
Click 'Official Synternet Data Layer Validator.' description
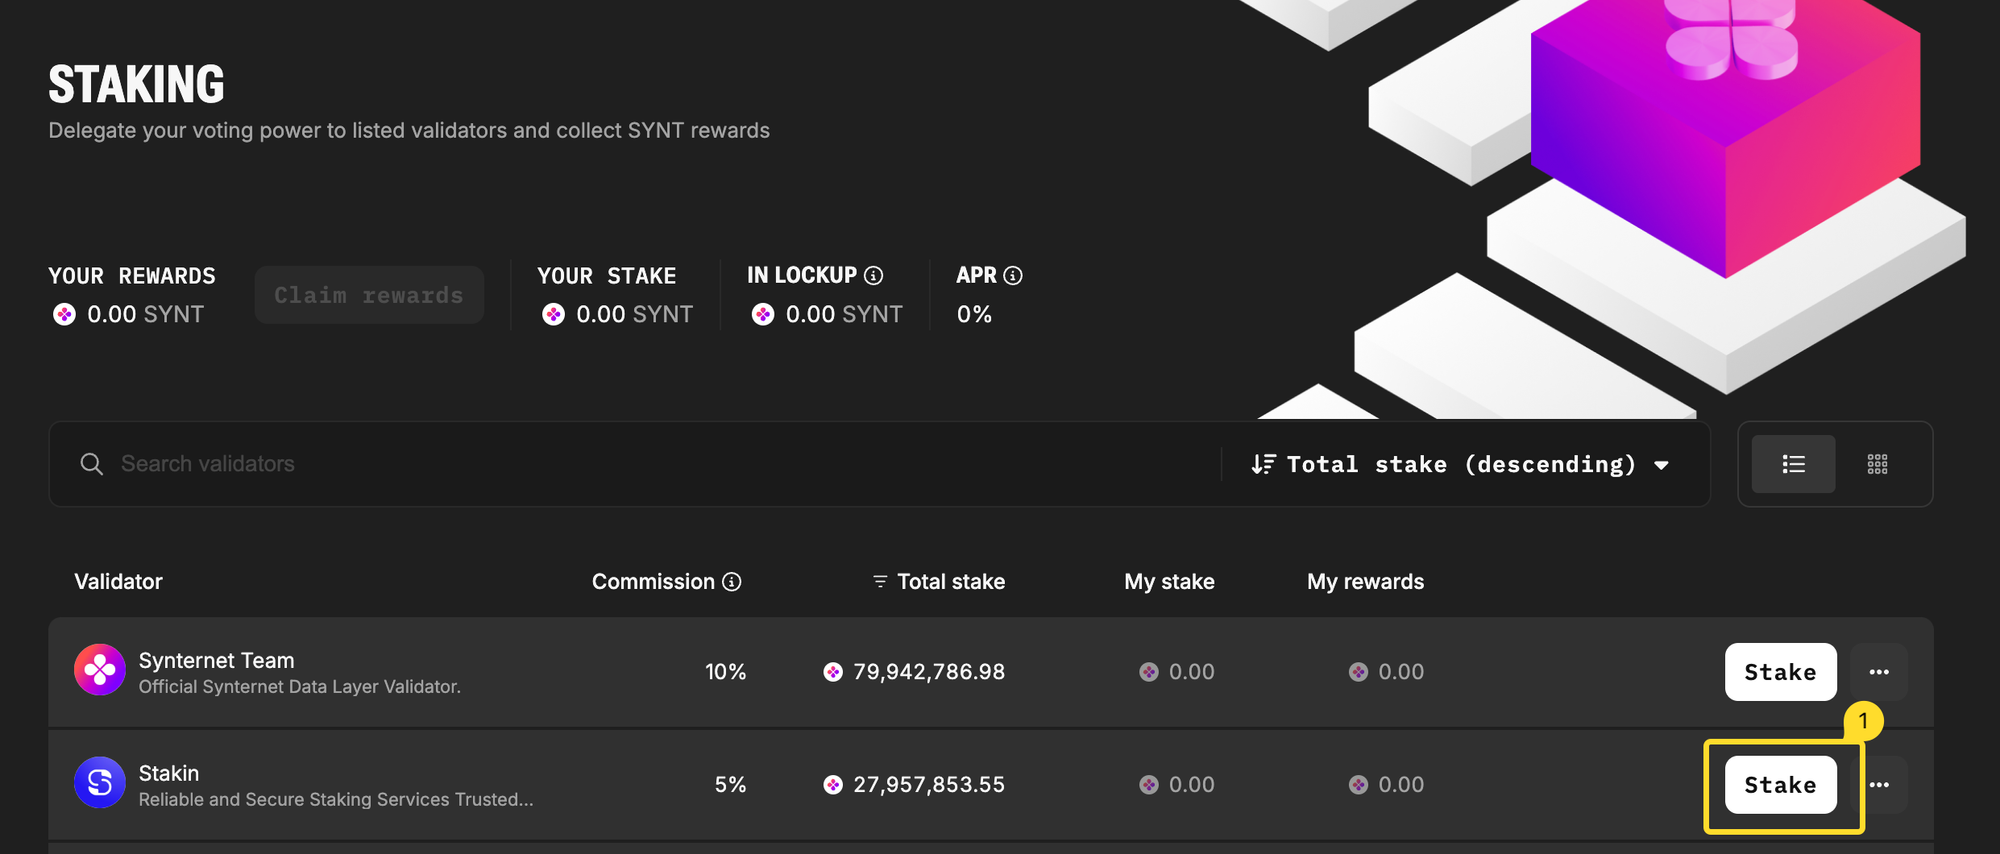300,687
